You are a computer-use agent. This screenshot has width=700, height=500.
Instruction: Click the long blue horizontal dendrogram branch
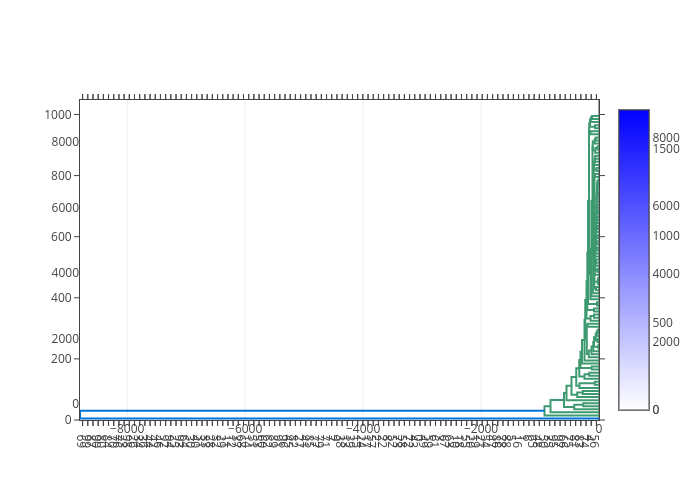(x=300, y=410)
